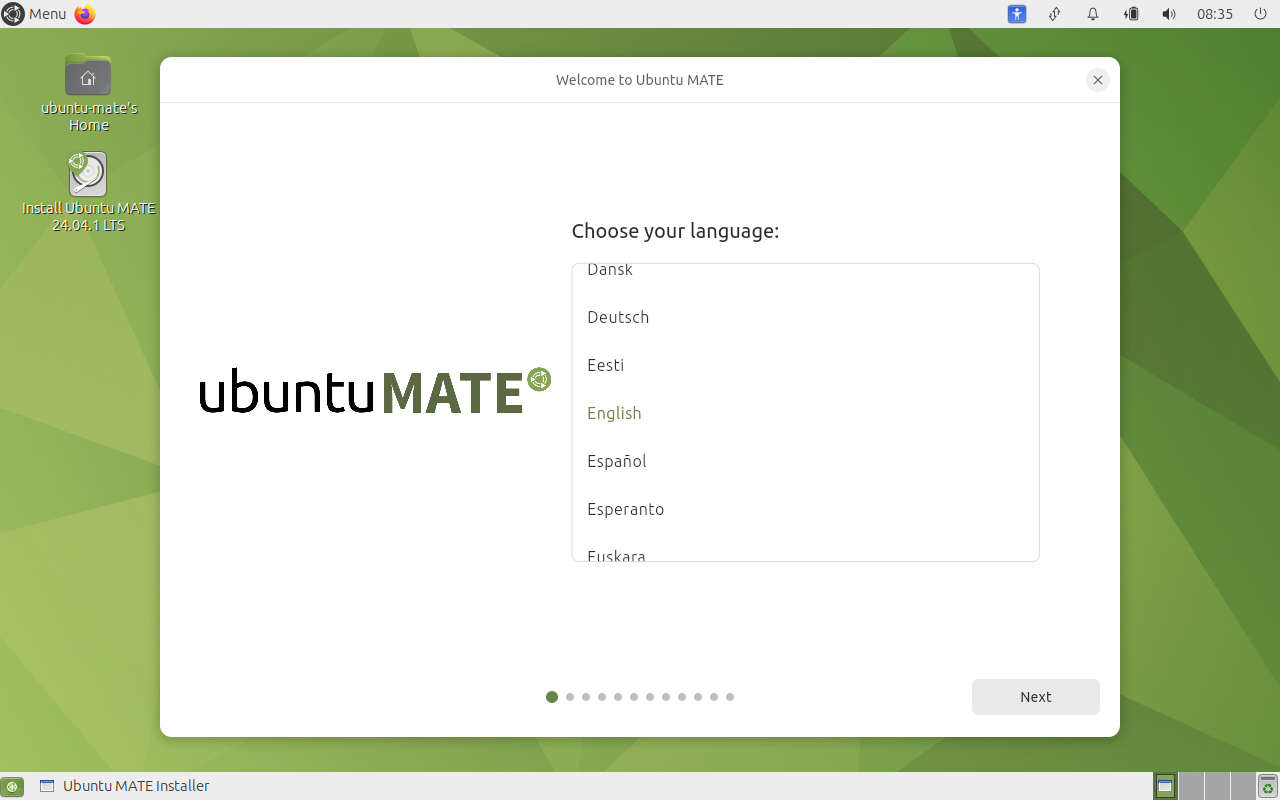1280x800 pixels.
Task: Choose Español as the language
Action: click(x=617, y=461)
